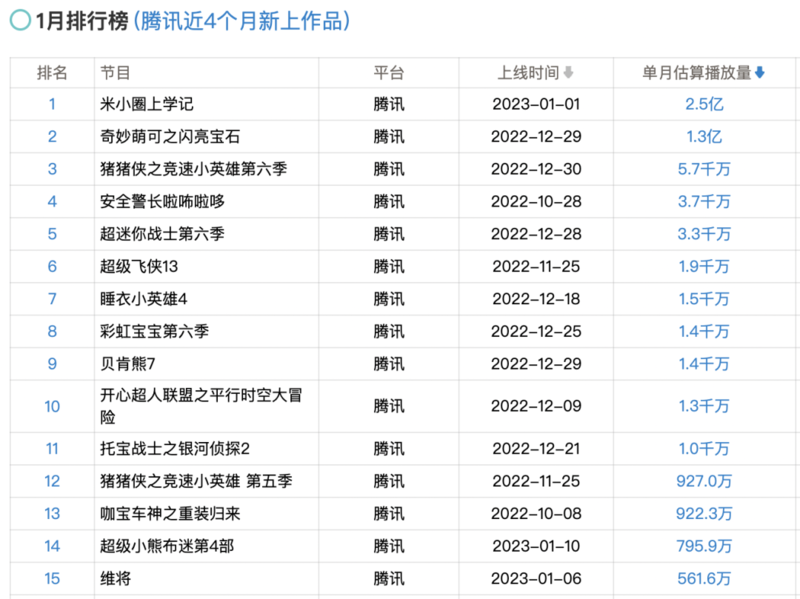The height and width of the screenshot is (599, 800).
Task: Select the show 超级飞侠13
Action: (x=139, y=266)
